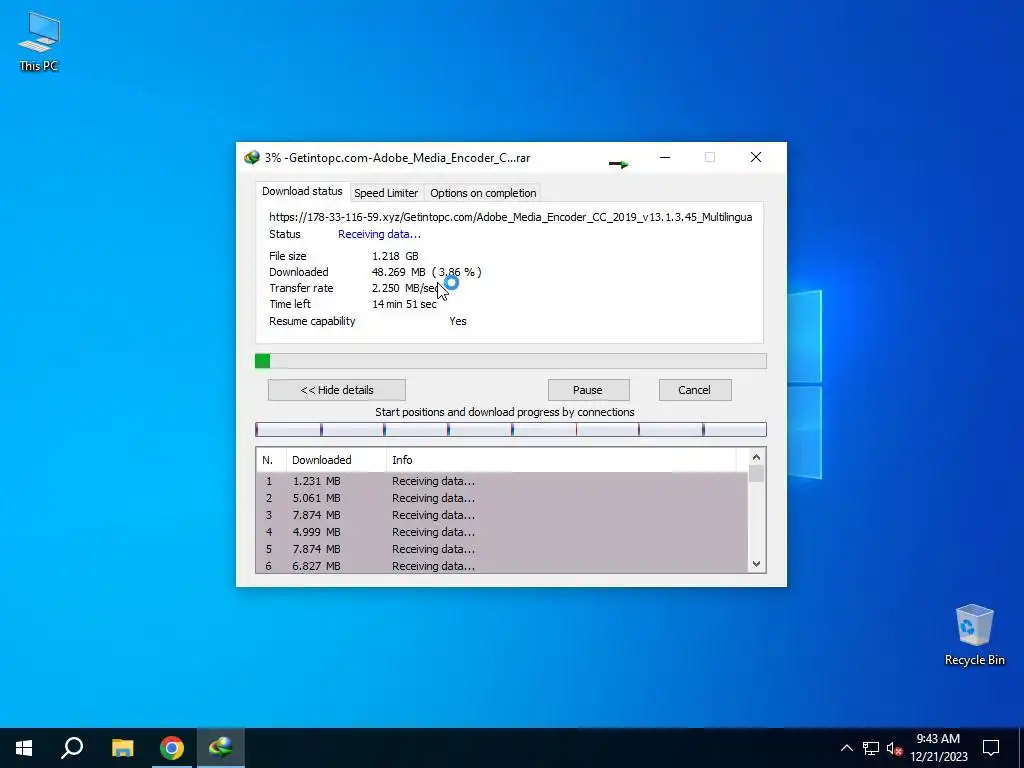This screenshot has width=1024, height=768.
Task: Click the Downloaded column header
Action: [336, 460]
